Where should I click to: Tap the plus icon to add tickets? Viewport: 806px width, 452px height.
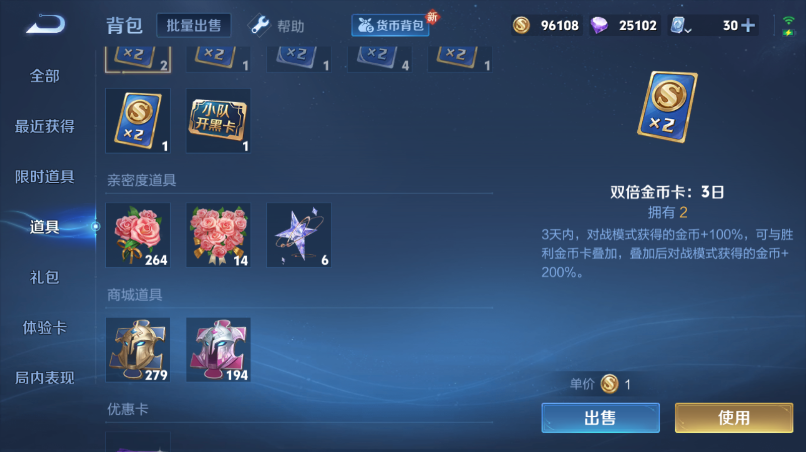coord(748,25)
